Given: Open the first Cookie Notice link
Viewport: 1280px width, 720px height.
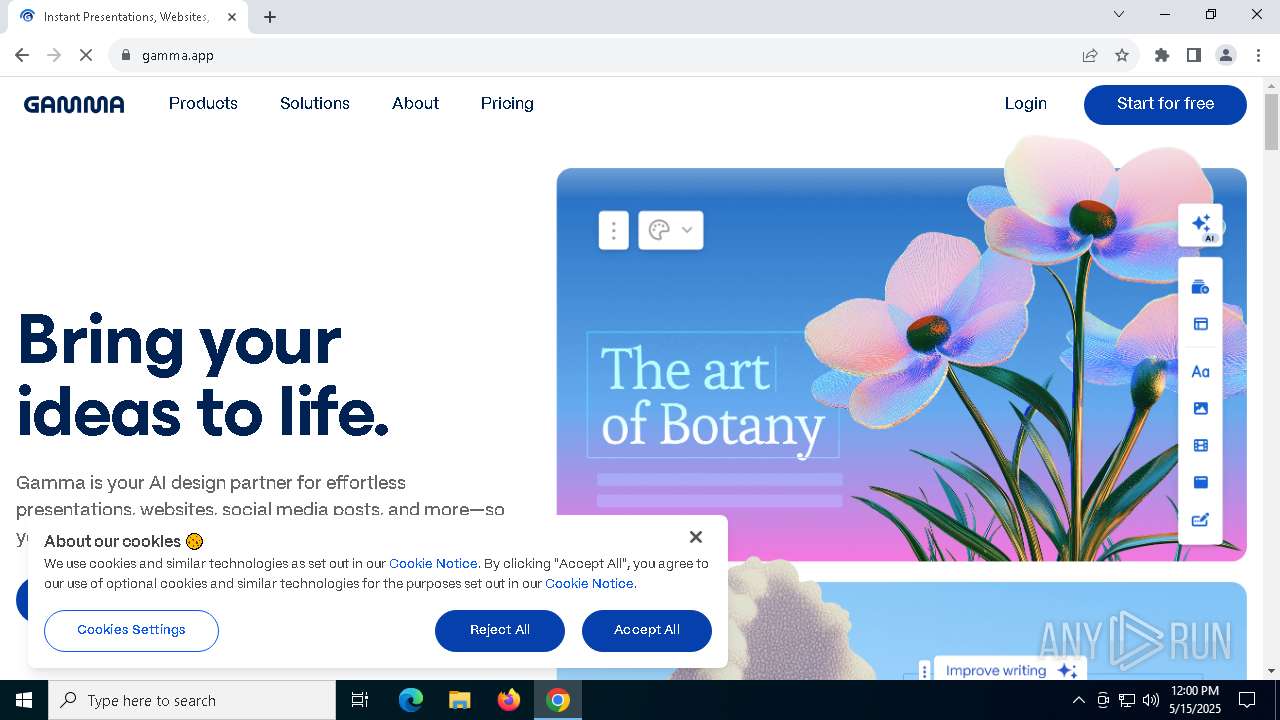Looking at the screenshot, I should (433, 564).
